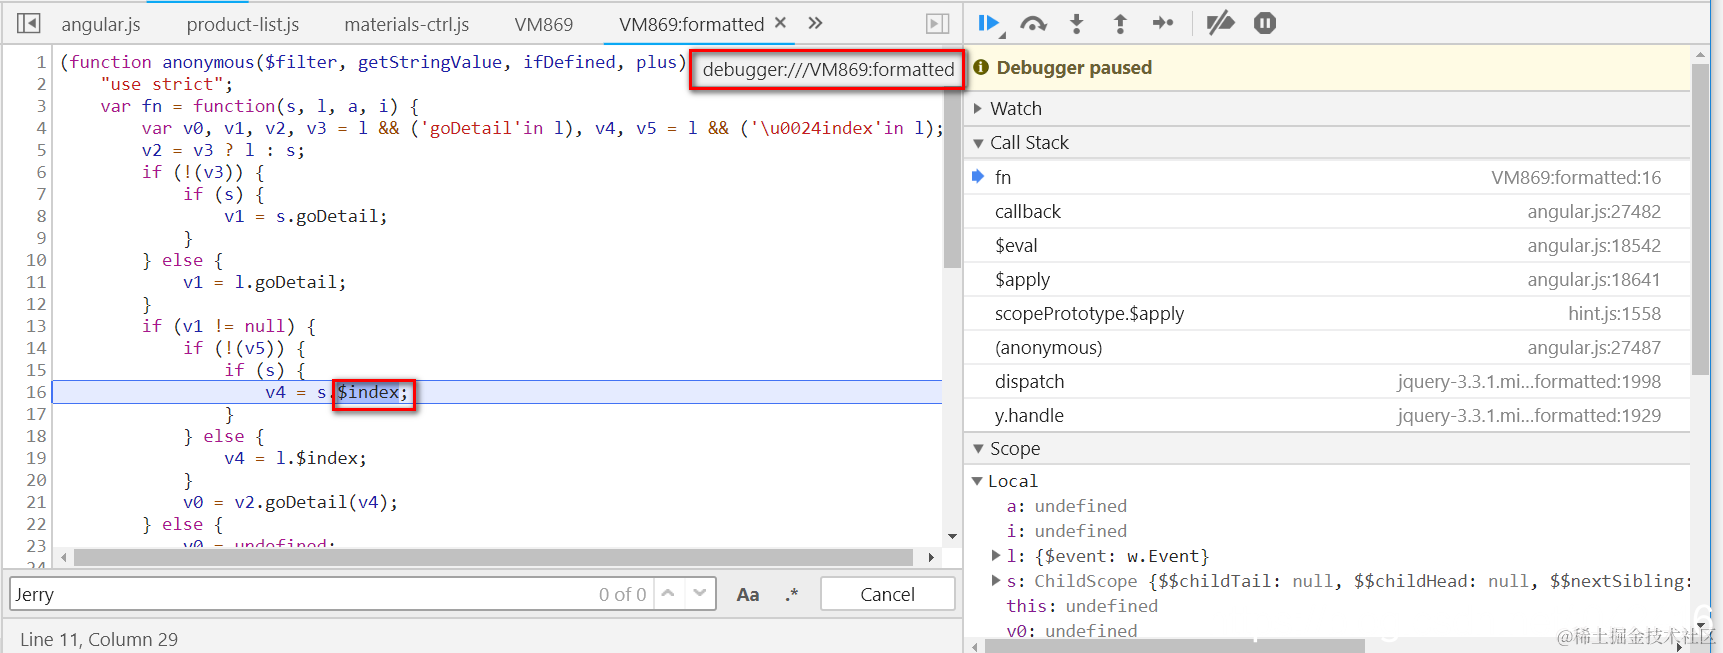The image size is (1723, 653).
Task: Click the a: undefined variable
Action: pyautogui.click(x=1066, y=506)
